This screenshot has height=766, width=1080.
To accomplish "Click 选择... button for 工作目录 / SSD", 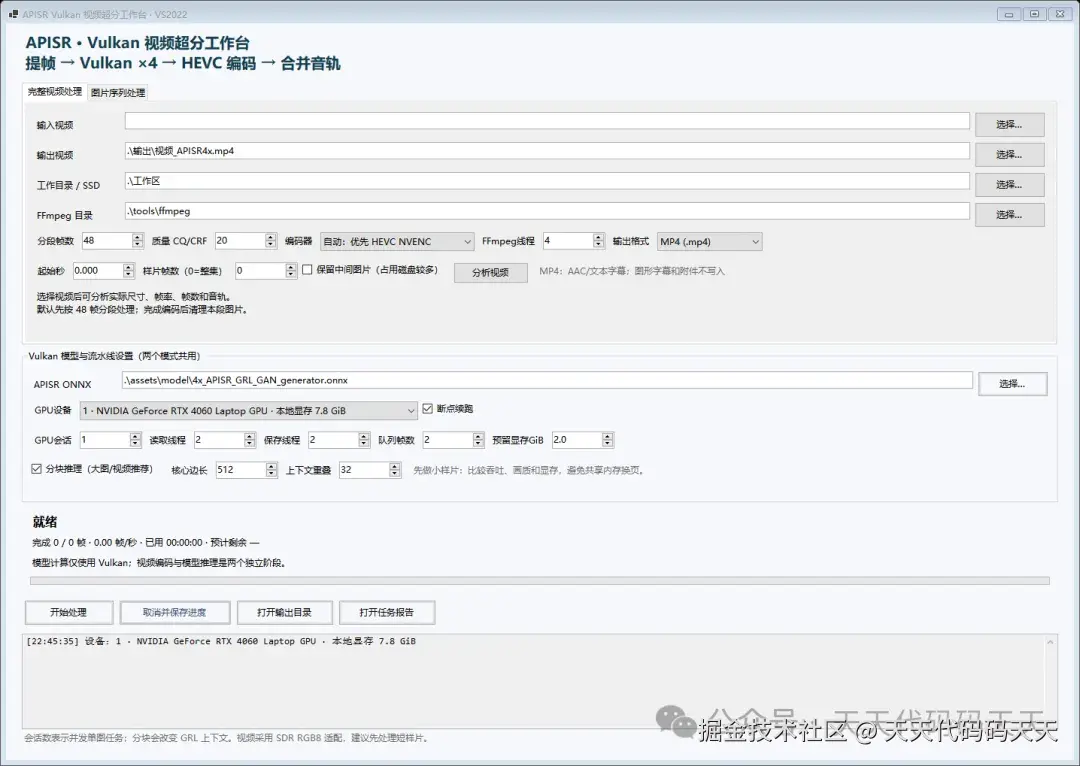I will [x=1009, y=185].
